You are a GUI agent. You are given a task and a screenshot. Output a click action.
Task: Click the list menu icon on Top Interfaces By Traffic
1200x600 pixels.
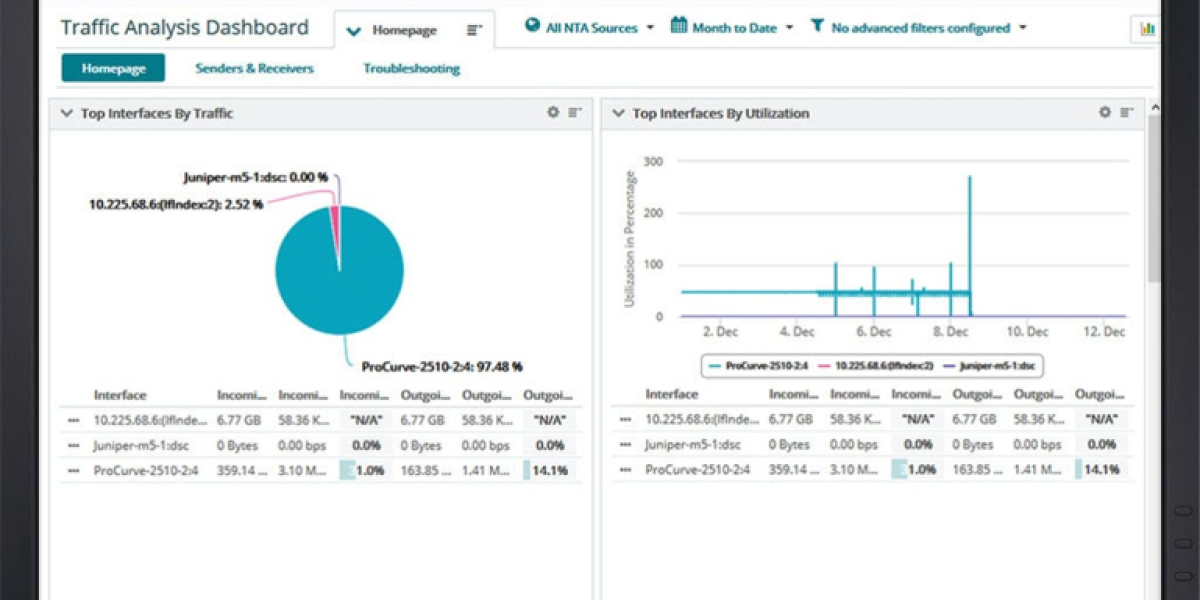575,114
